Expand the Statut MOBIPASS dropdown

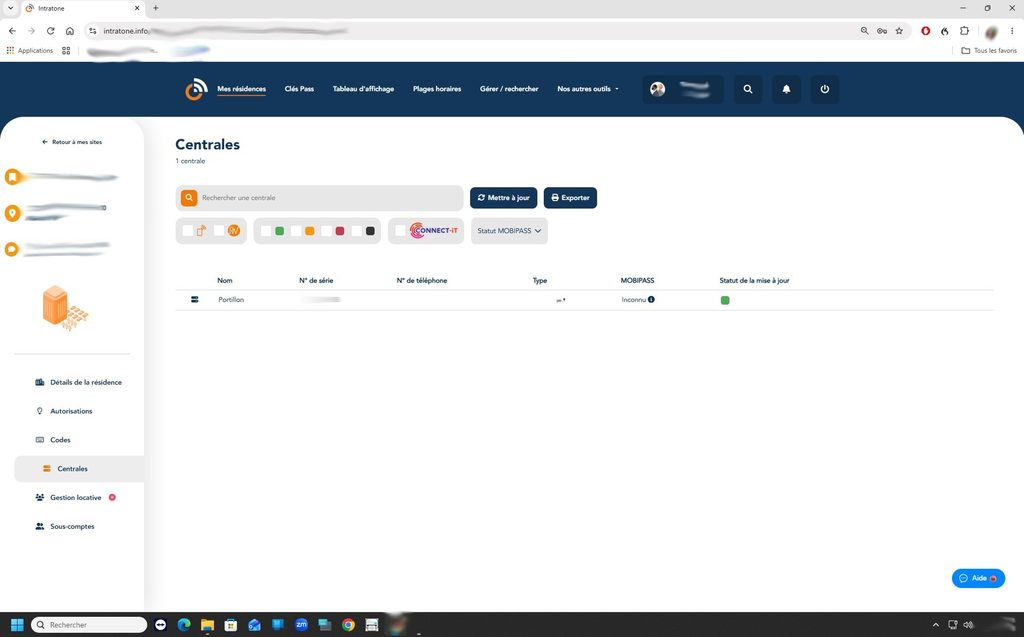[x=509, y=231]
